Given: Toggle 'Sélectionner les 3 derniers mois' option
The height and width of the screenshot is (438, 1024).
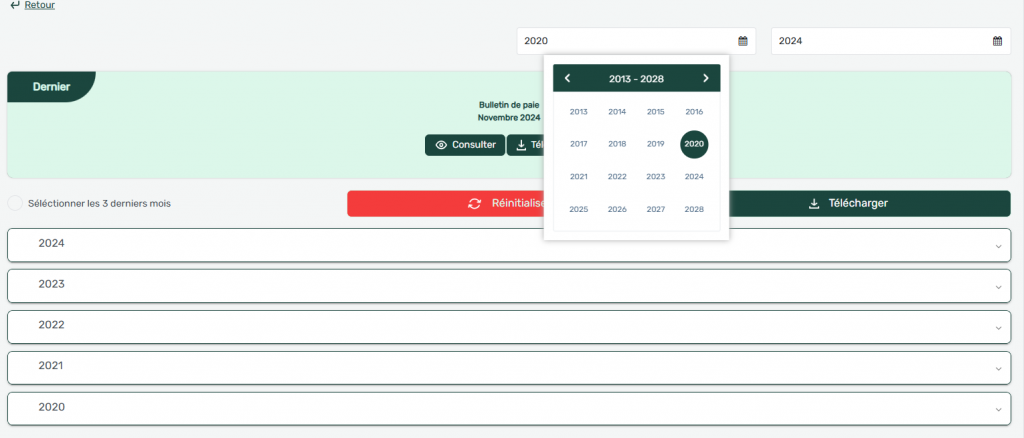Looking at the screenshot, I should click(x=15, y=203).
